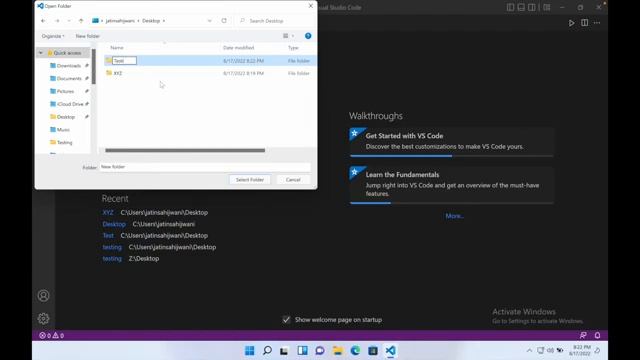Viewport: 640px width, 360px height.
Task: Show hidden system tray icons
Action: pos(529,351)
